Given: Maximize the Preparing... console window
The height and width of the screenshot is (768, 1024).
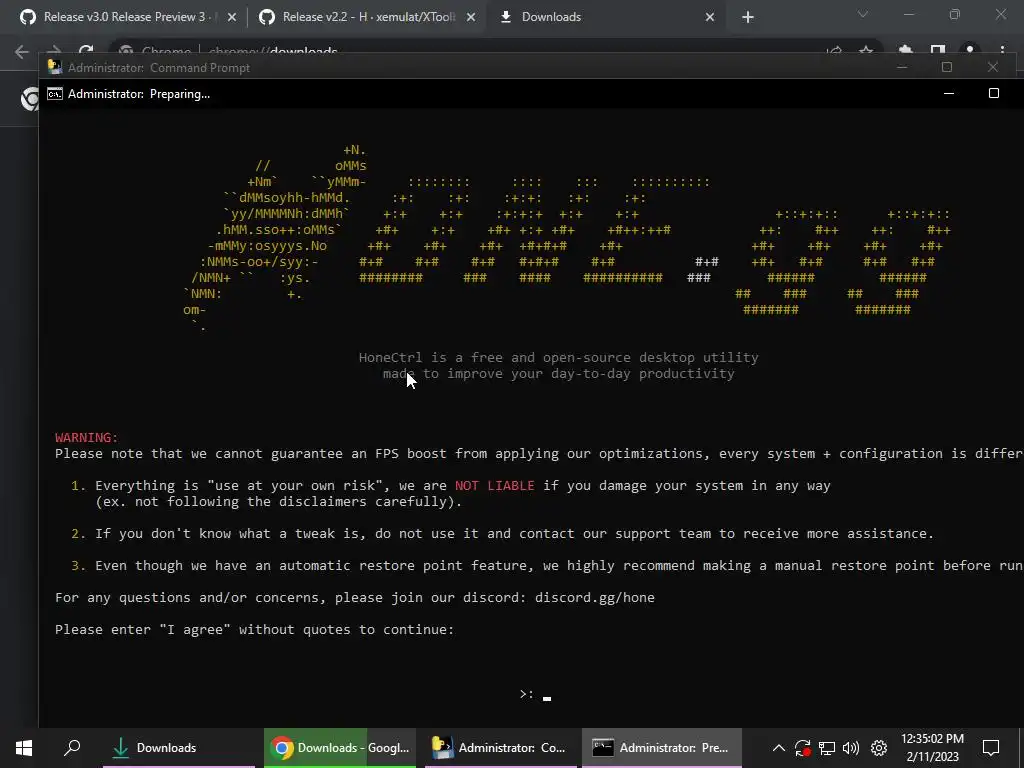Looking at the screenshot, I should (x=993, y=93).
